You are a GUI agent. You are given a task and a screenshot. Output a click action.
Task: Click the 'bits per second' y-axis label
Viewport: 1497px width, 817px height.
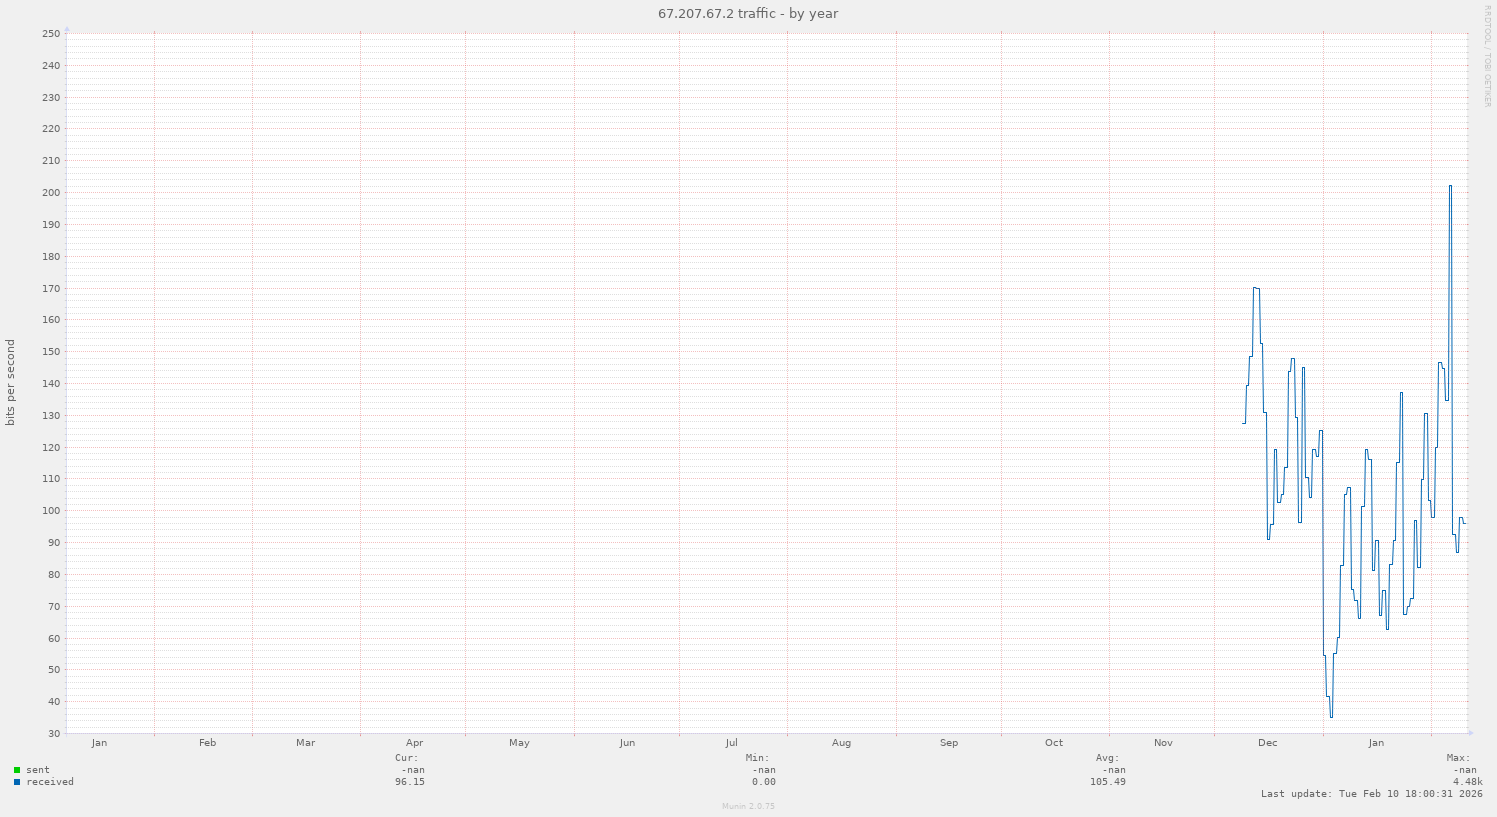tap(11, 383)
